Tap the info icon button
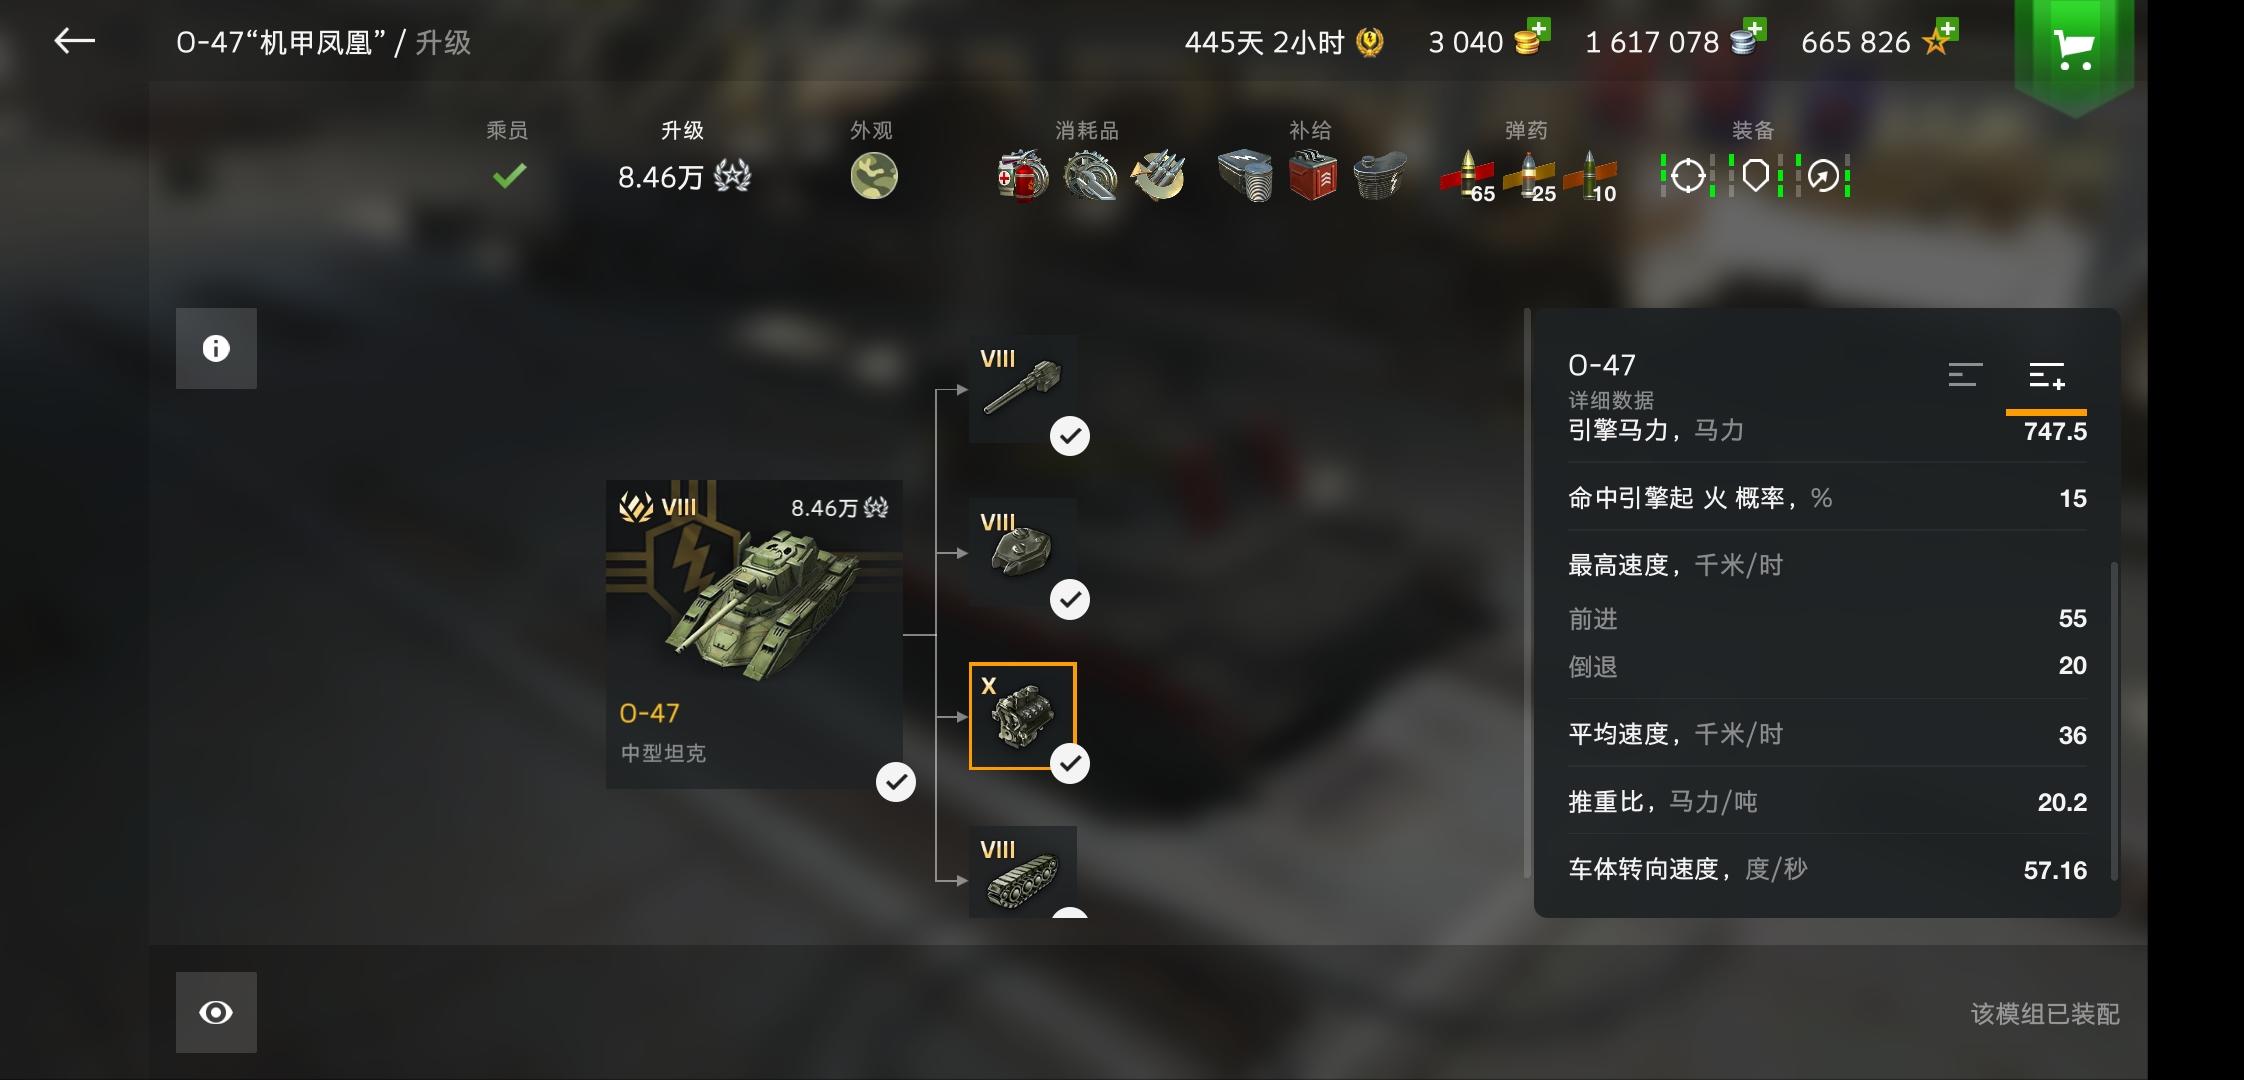Screen dimensions: 2244x1080 pyautogui.click(x=216, y=348)
